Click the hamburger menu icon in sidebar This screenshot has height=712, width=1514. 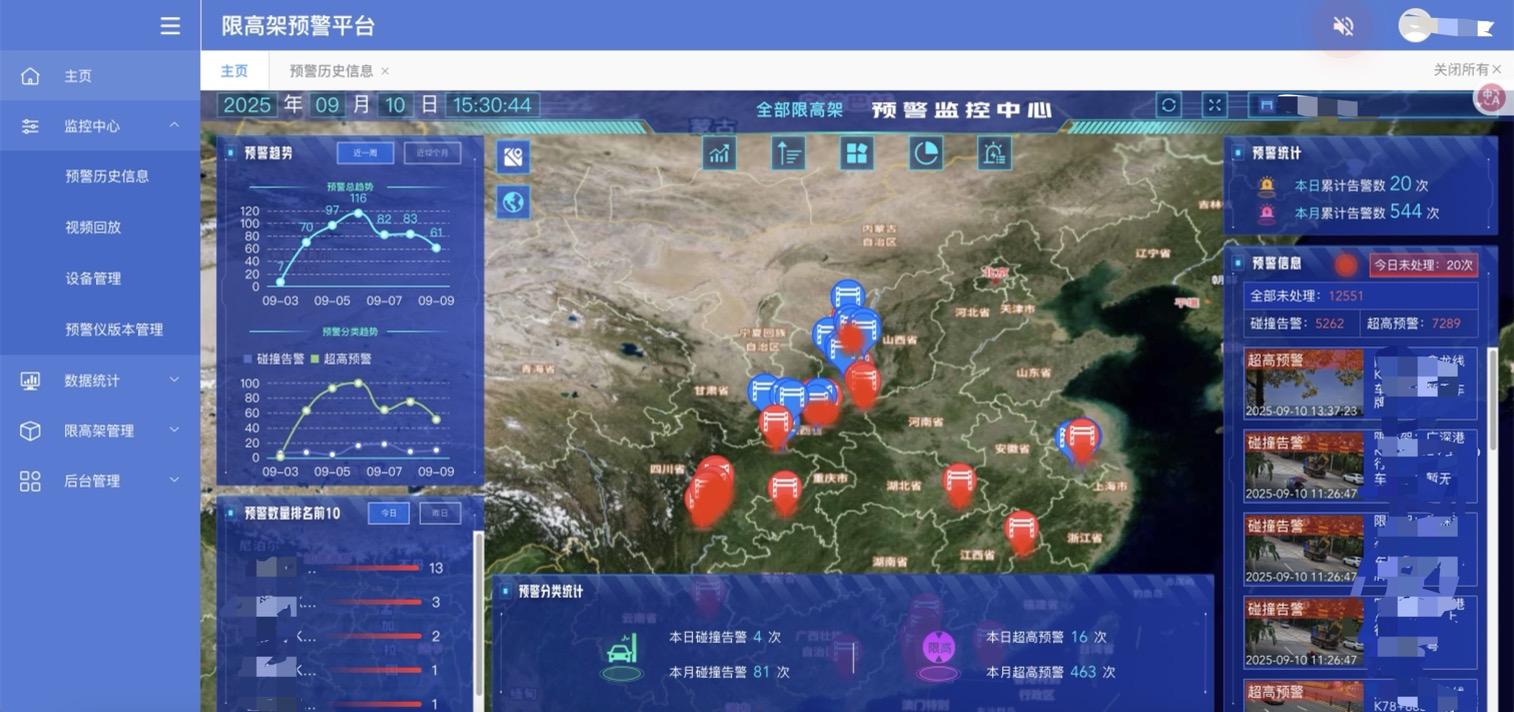[x=170, y=26]
